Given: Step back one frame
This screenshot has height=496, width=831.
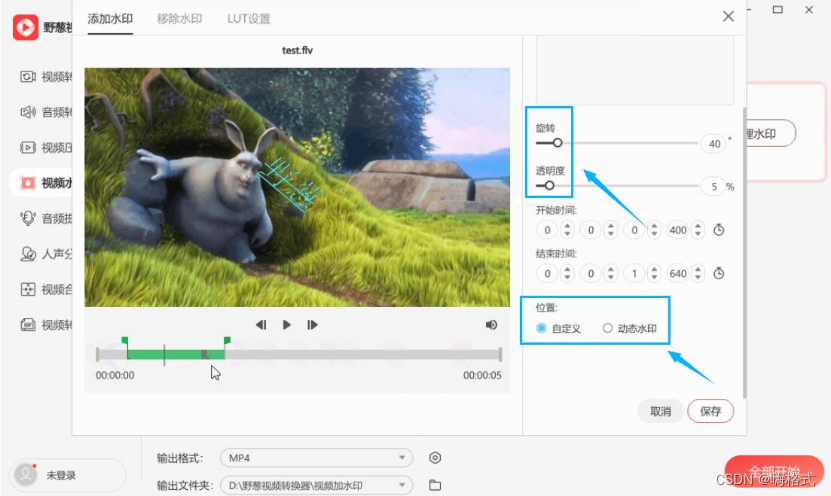Looking at the screenshot, I should click(x=261, y=324).
